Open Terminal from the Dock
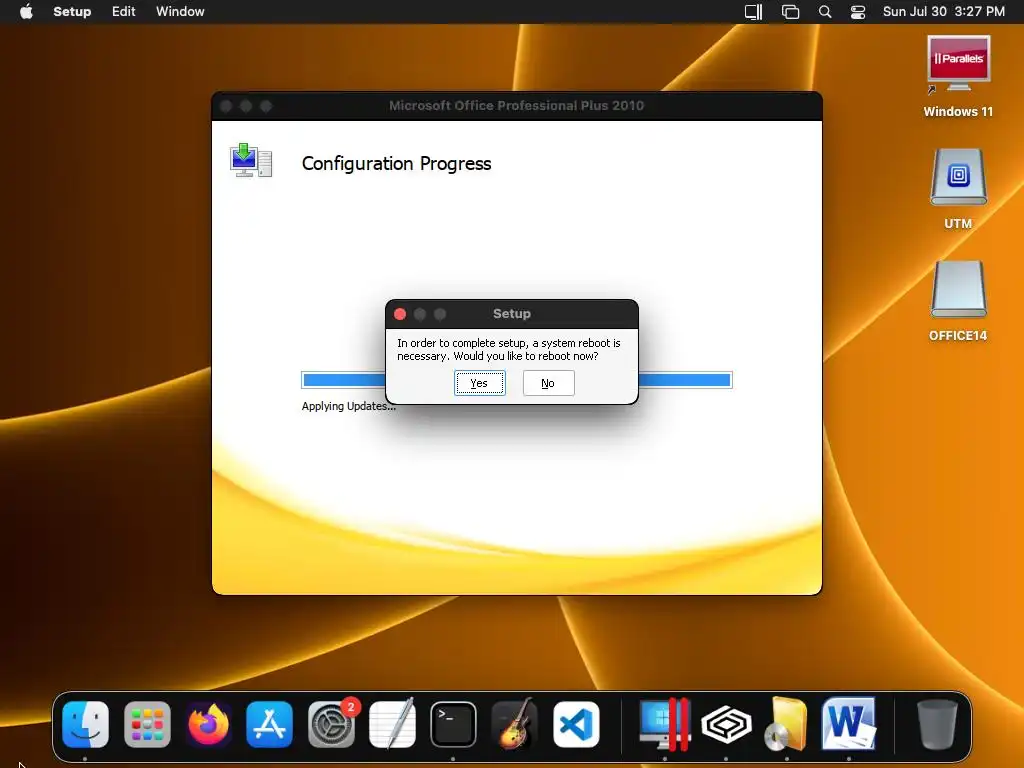Viewport: 1024px width, 768px height. (453, 724)
